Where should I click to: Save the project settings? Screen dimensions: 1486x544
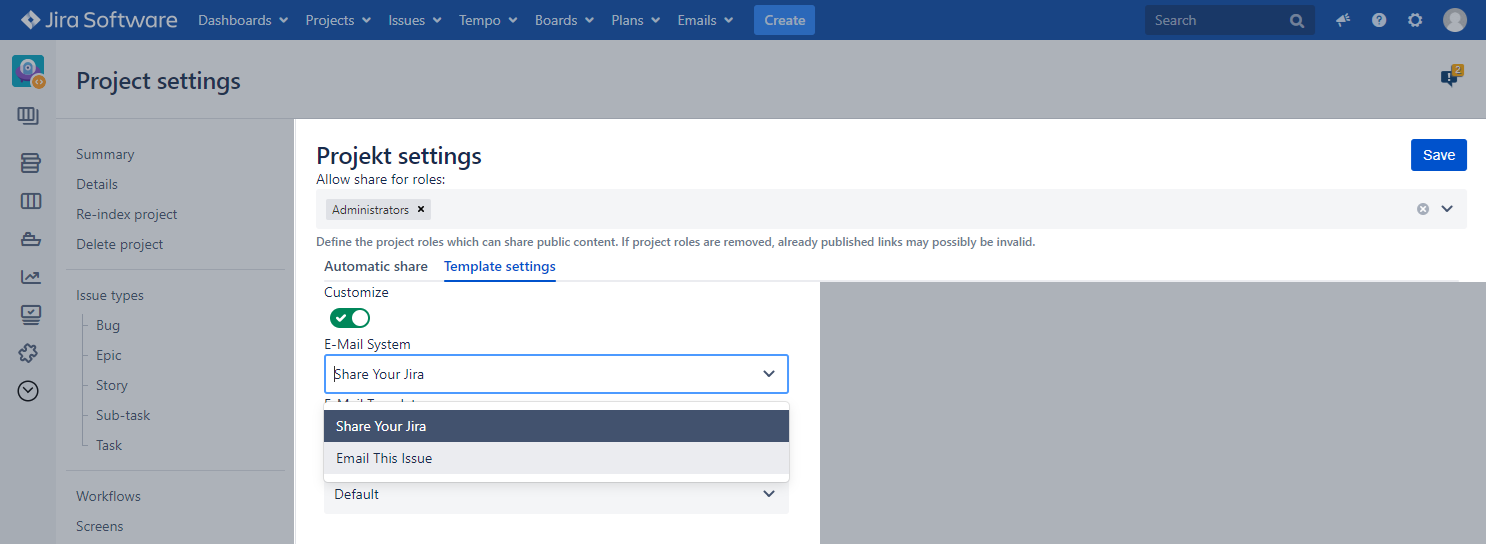(x=1438, y=155)
